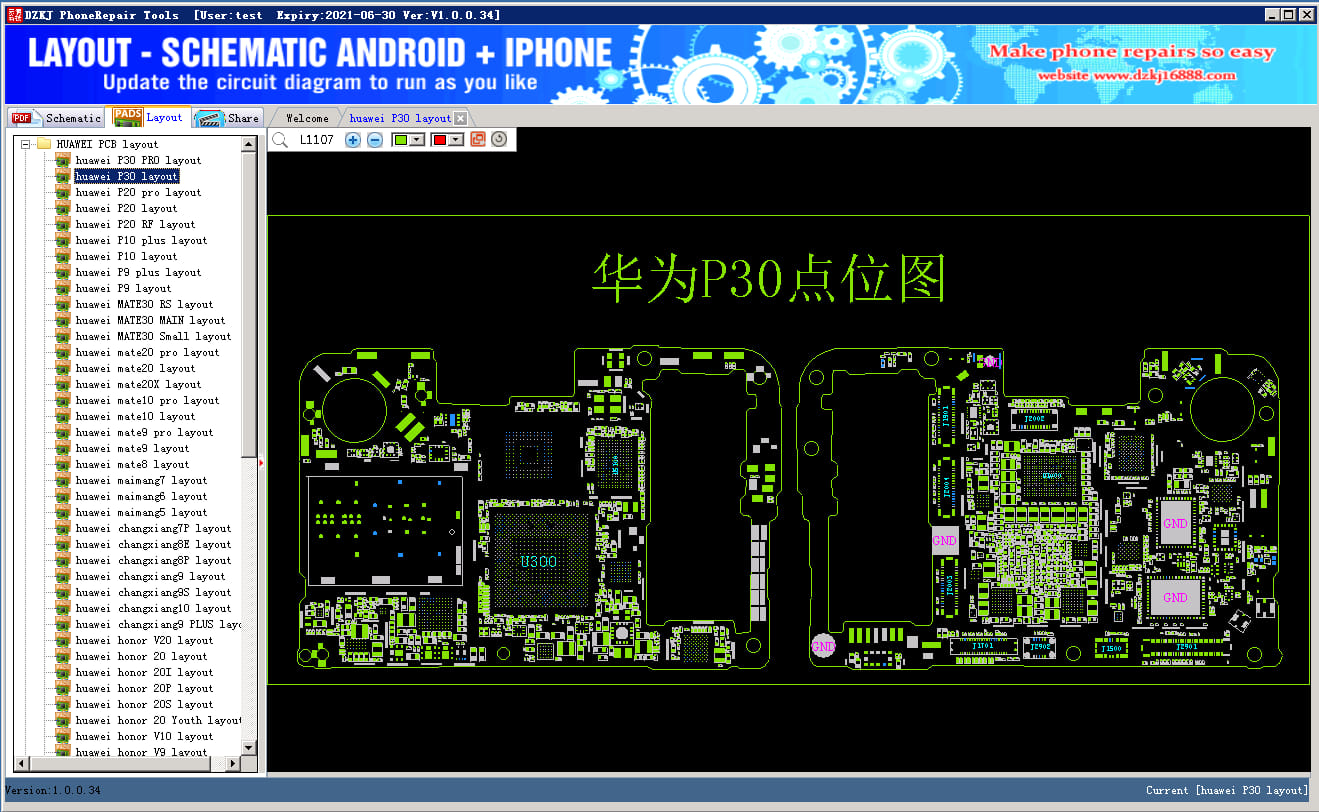
Task: Click the orange overlapping-squares toolbar icon
Action: (478, 140)
